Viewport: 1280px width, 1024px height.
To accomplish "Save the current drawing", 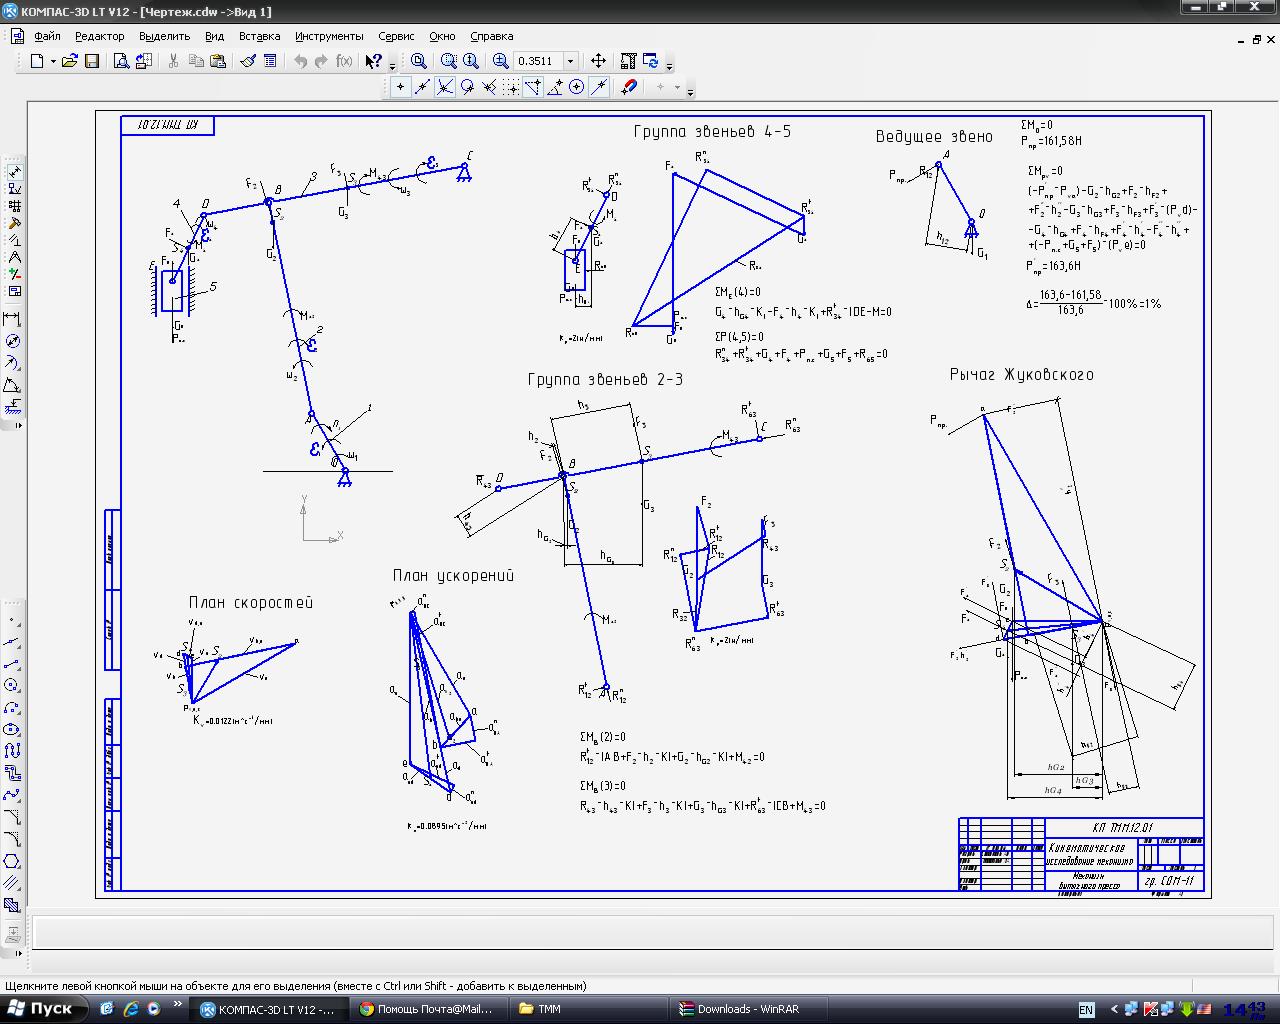I will [x=92, y=61].
